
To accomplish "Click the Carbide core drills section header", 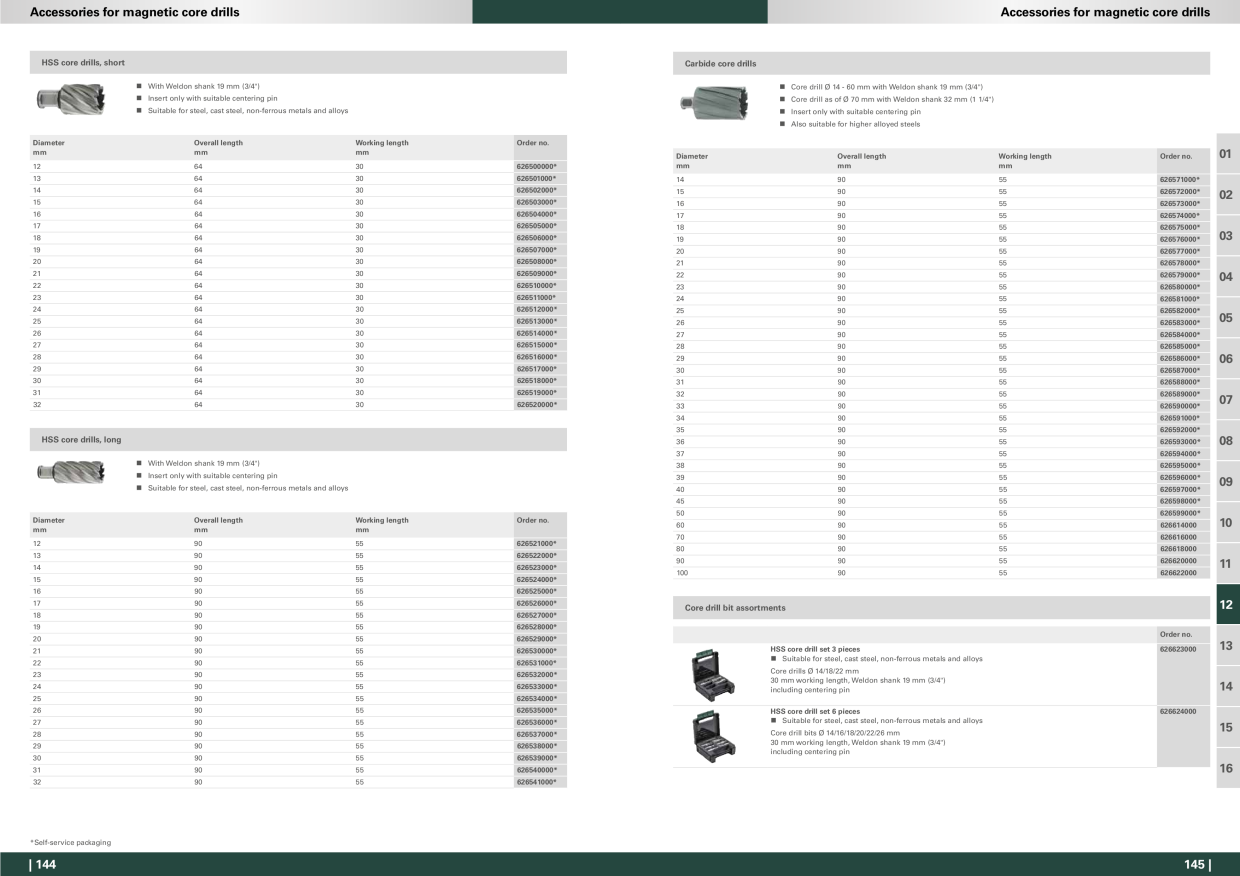I will tap(941, 63).
